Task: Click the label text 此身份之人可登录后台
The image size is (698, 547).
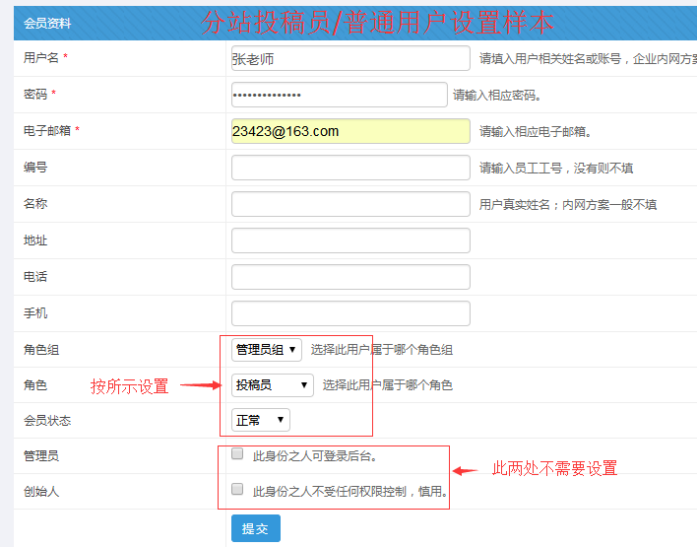Action: coord(314,456)
